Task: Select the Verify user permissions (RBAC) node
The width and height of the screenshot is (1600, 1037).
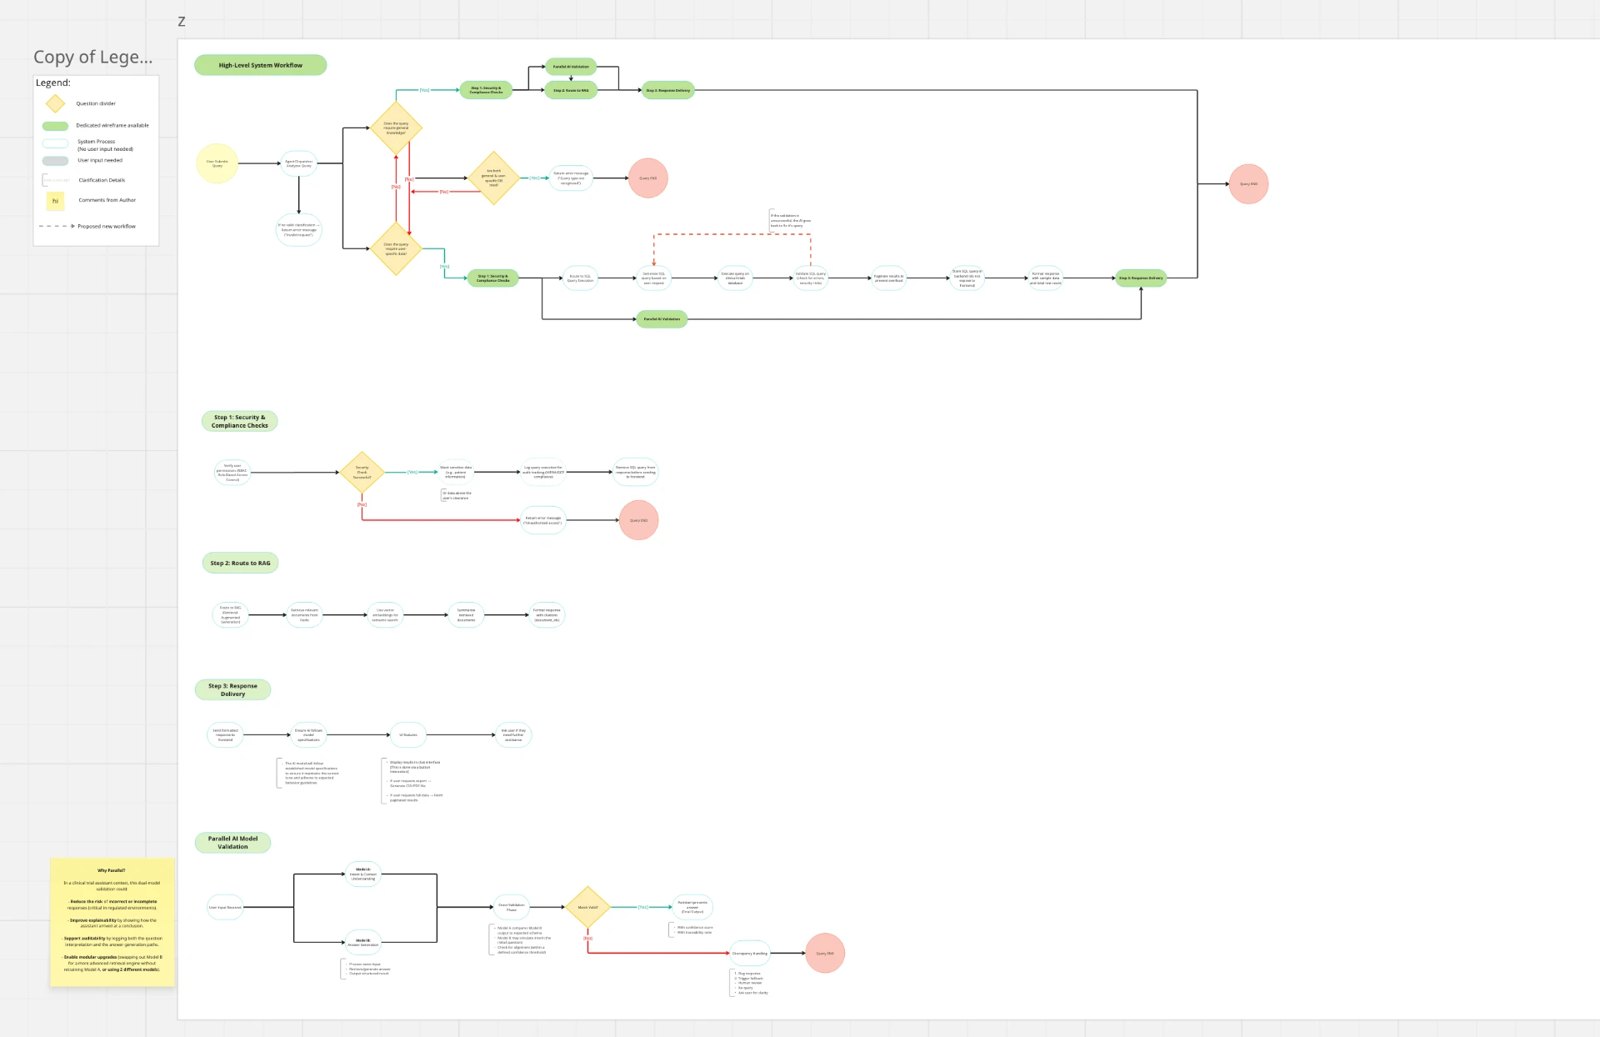Action: pyautogui.click(x=232, y=472)
